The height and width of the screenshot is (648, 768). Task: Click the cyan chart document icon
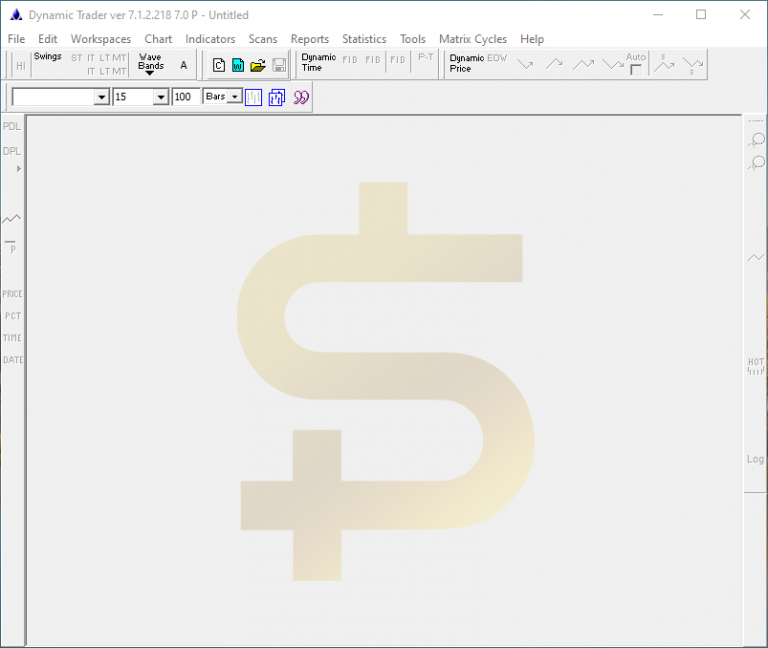(238, 65)
